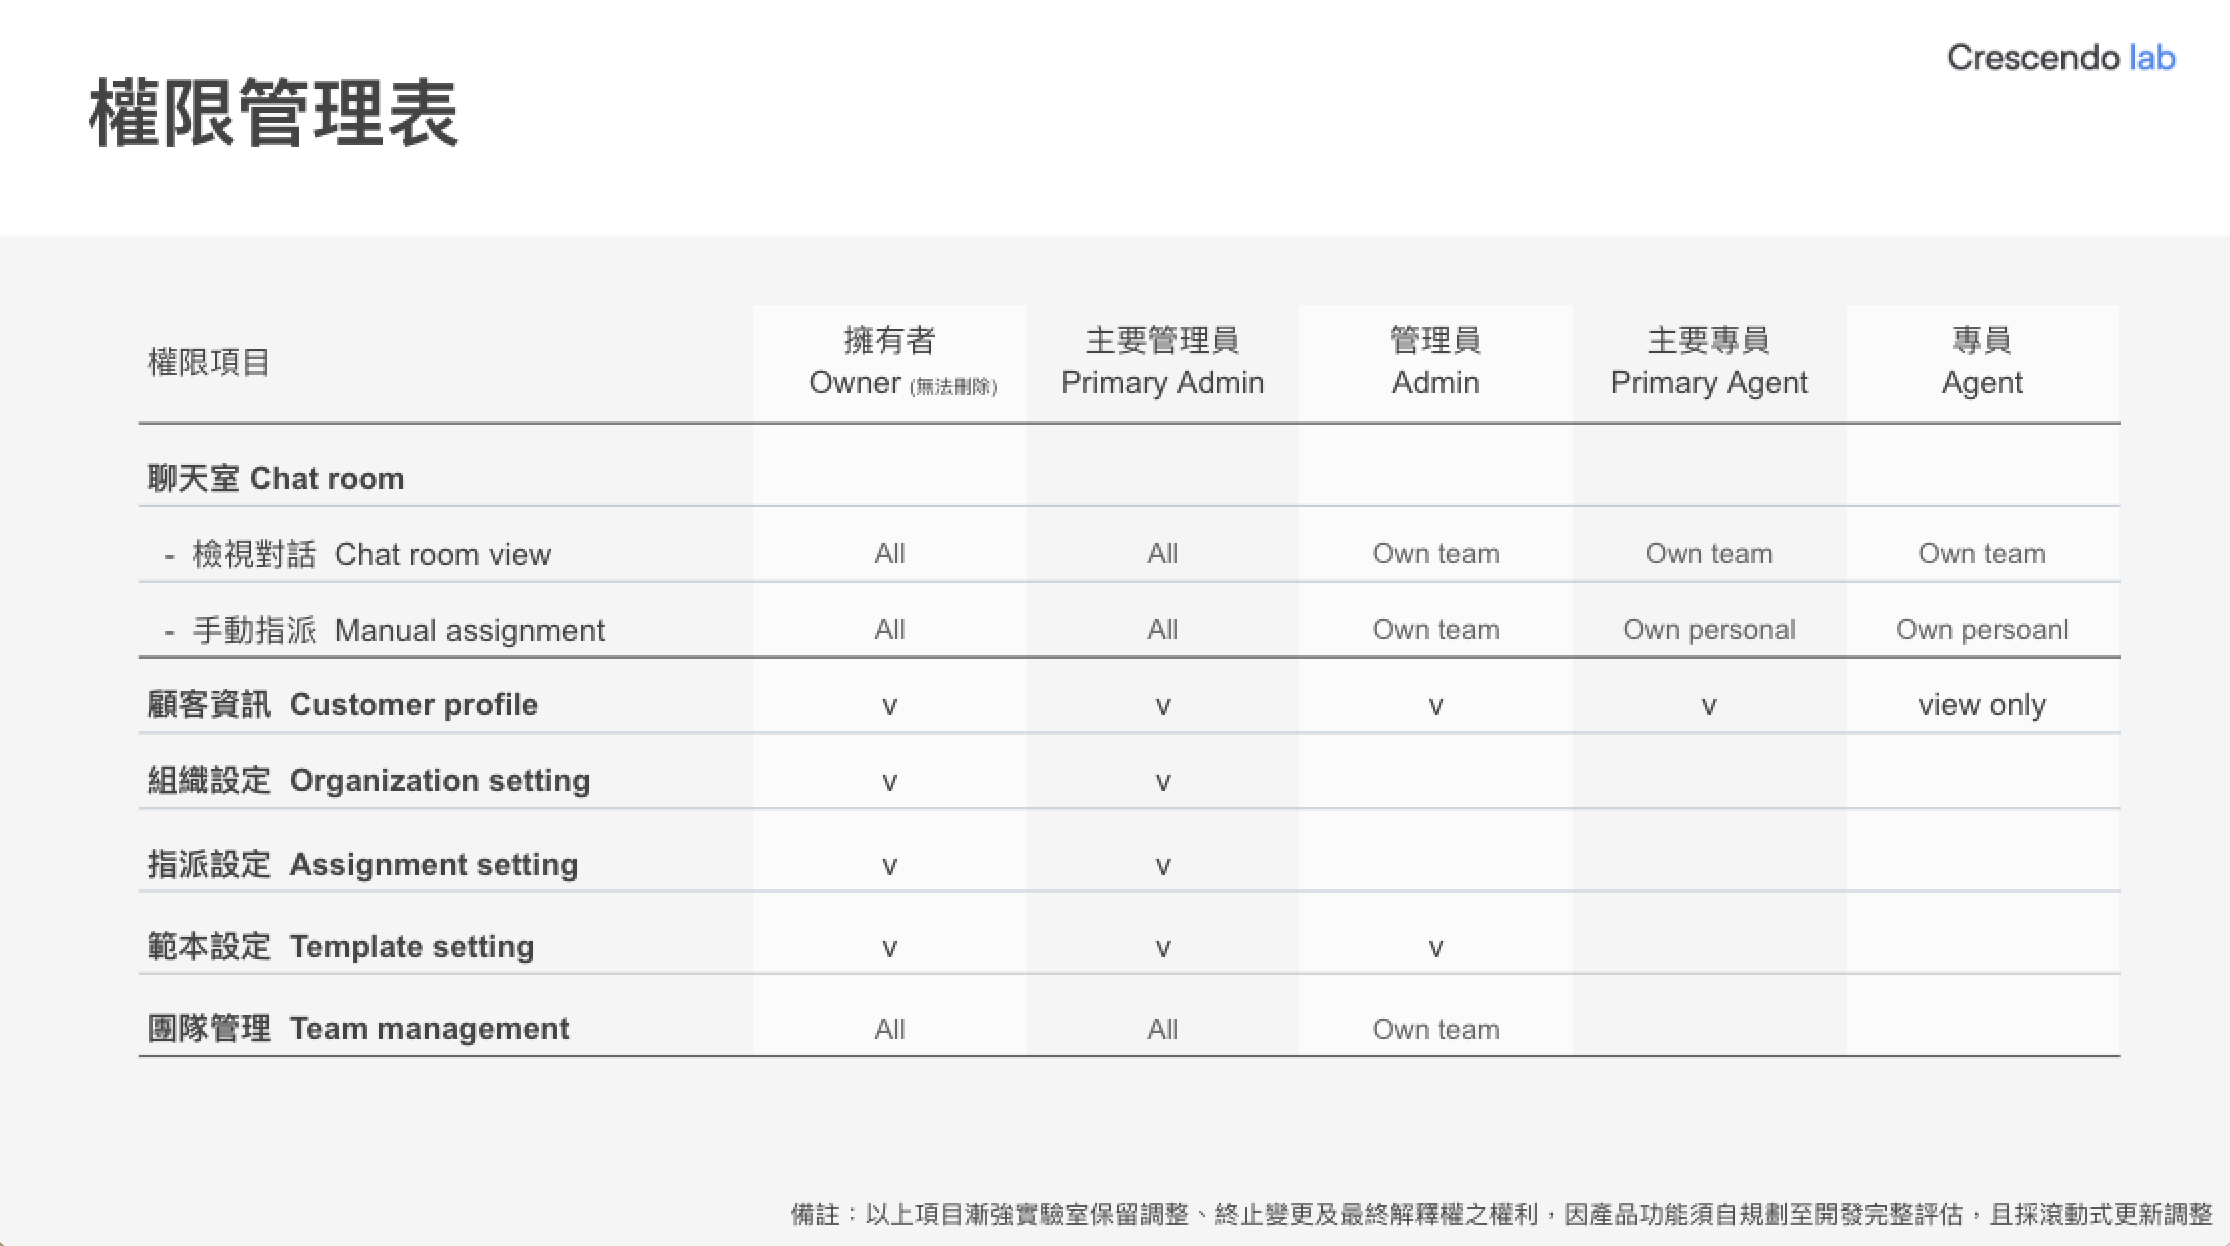The width and height of the screenshot is (2230, 1246).
Task: Click the Team management row label
Action: pos(358,1028)
